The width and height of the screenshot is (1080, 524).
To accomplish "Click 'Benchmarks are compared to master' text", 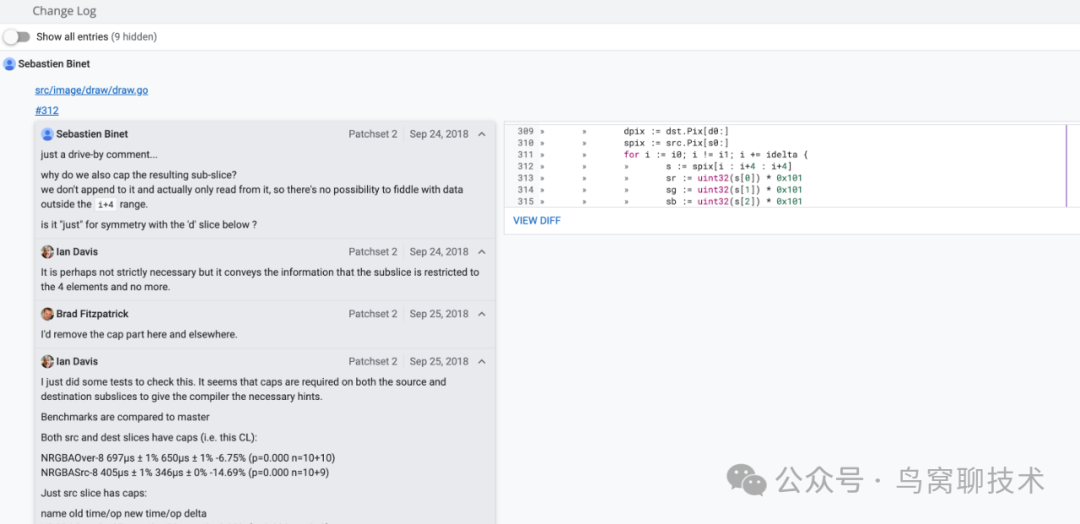I will coord(125,417).
